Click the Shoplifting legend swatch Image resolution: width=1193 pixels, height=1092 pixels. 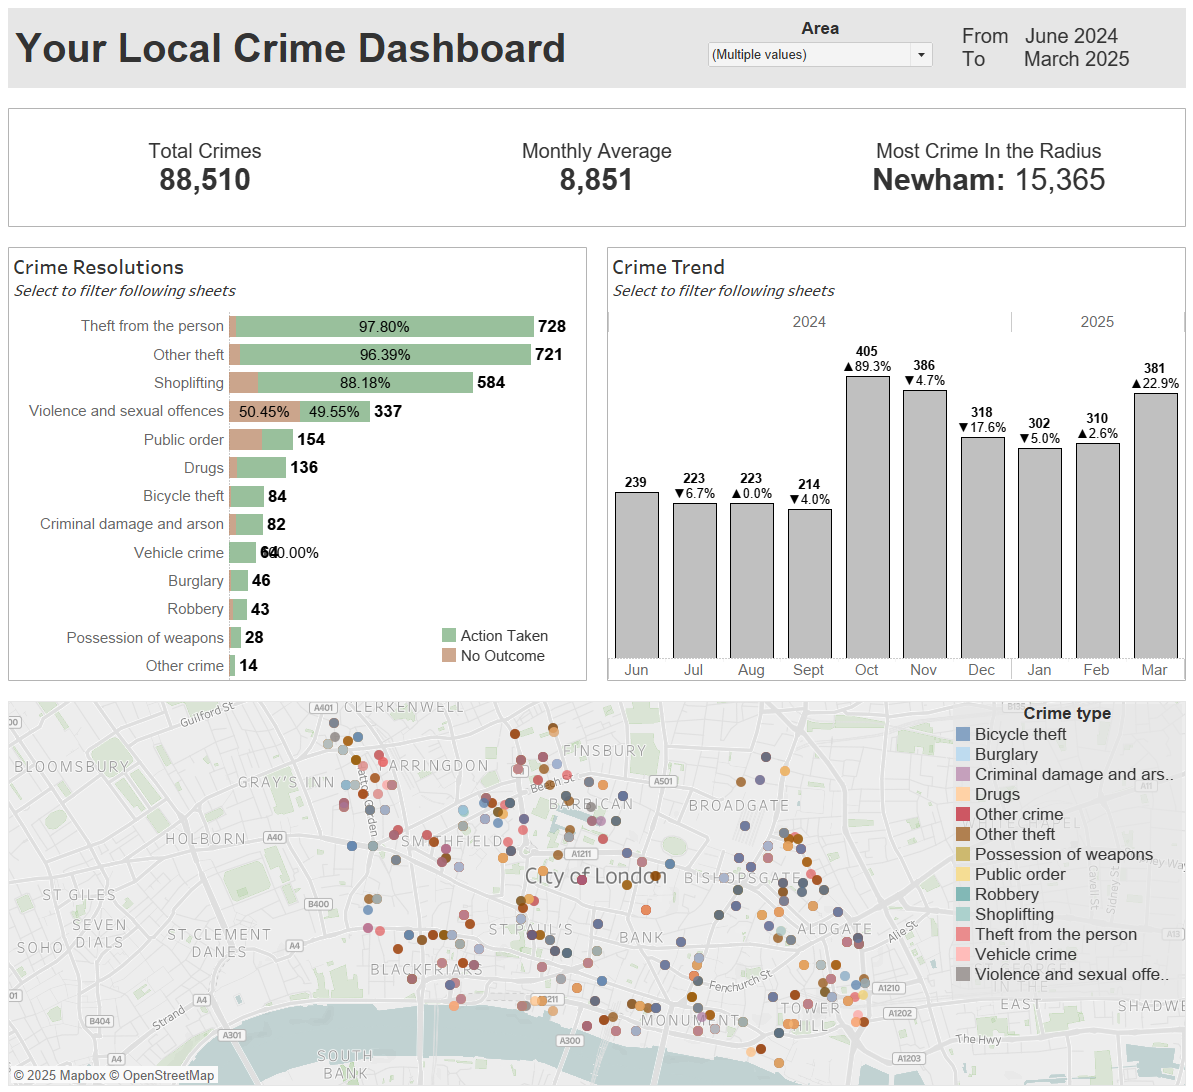click(963, 914)
